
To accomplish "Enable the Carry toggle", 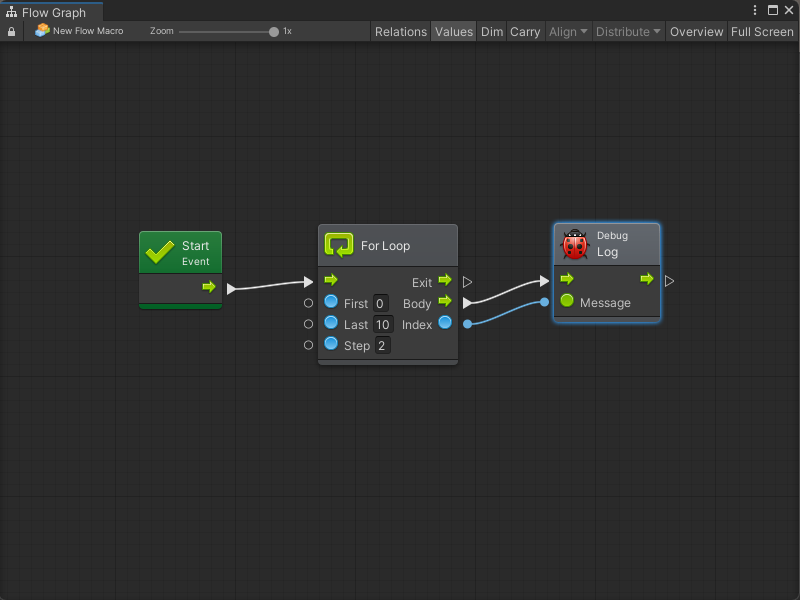I will pyautogui.click(x=525, y=31).
